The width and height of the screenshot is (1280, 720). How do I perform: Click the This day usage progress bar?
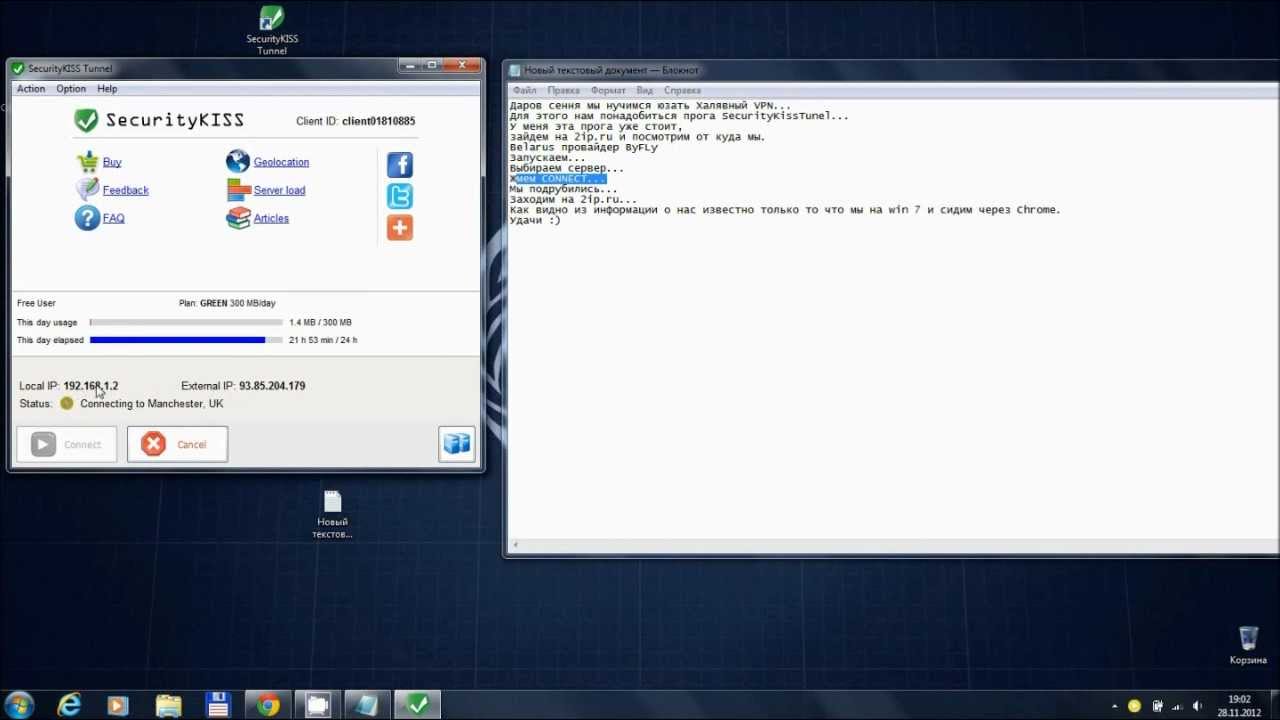click(185, 322)
